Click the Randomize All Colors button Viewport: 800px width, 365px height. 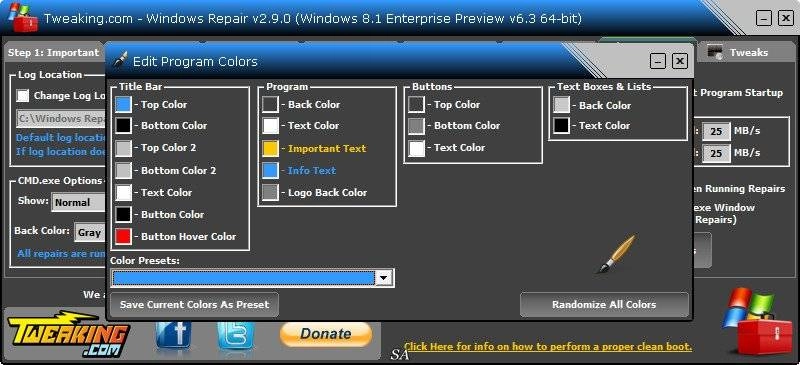tap(604, 305)
